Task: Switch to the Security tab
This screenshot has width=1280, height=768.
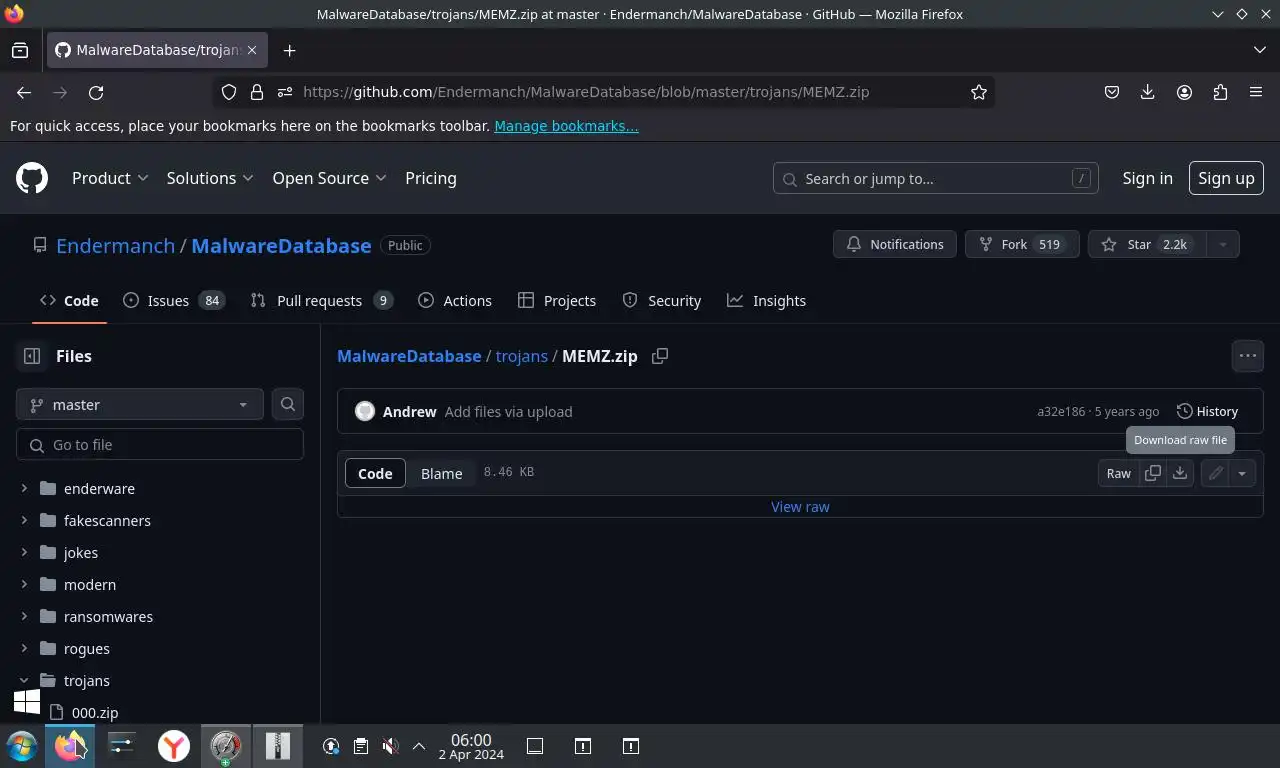Action: [662, 300]
